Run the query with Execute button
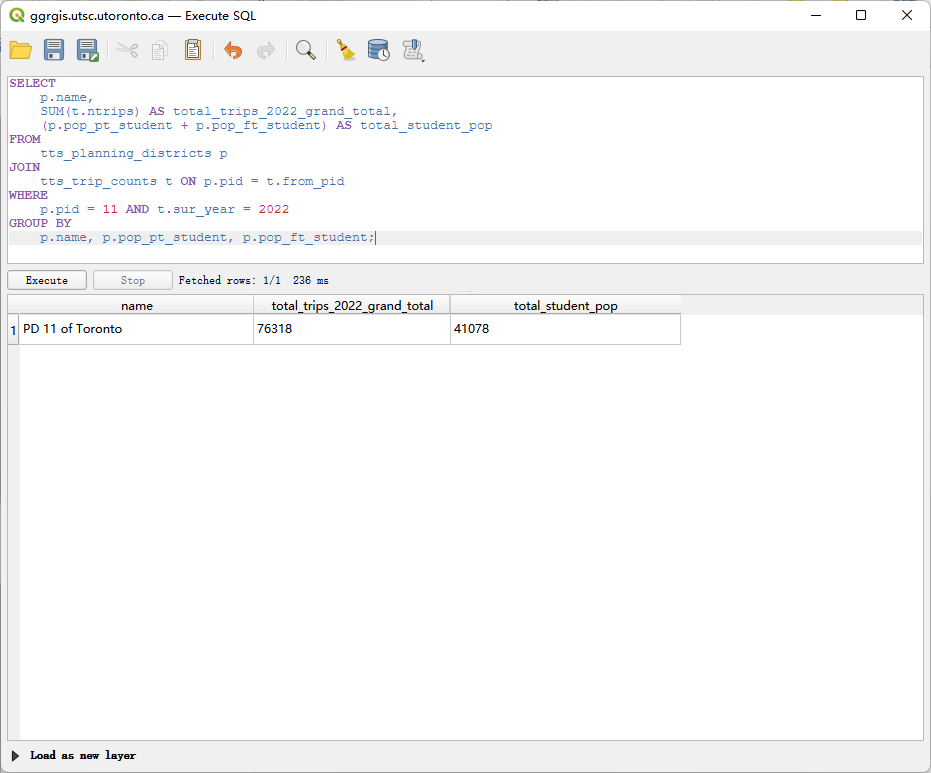Image resolution: width=931 pixels, height=773 pixels. tap(47, 280)
